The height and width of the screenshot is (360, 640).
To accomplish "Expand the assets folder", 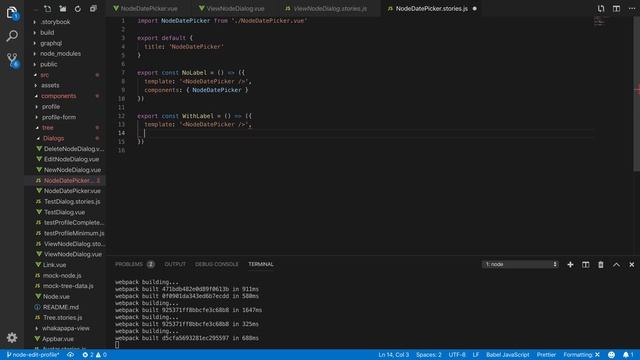I will [50, 86].
